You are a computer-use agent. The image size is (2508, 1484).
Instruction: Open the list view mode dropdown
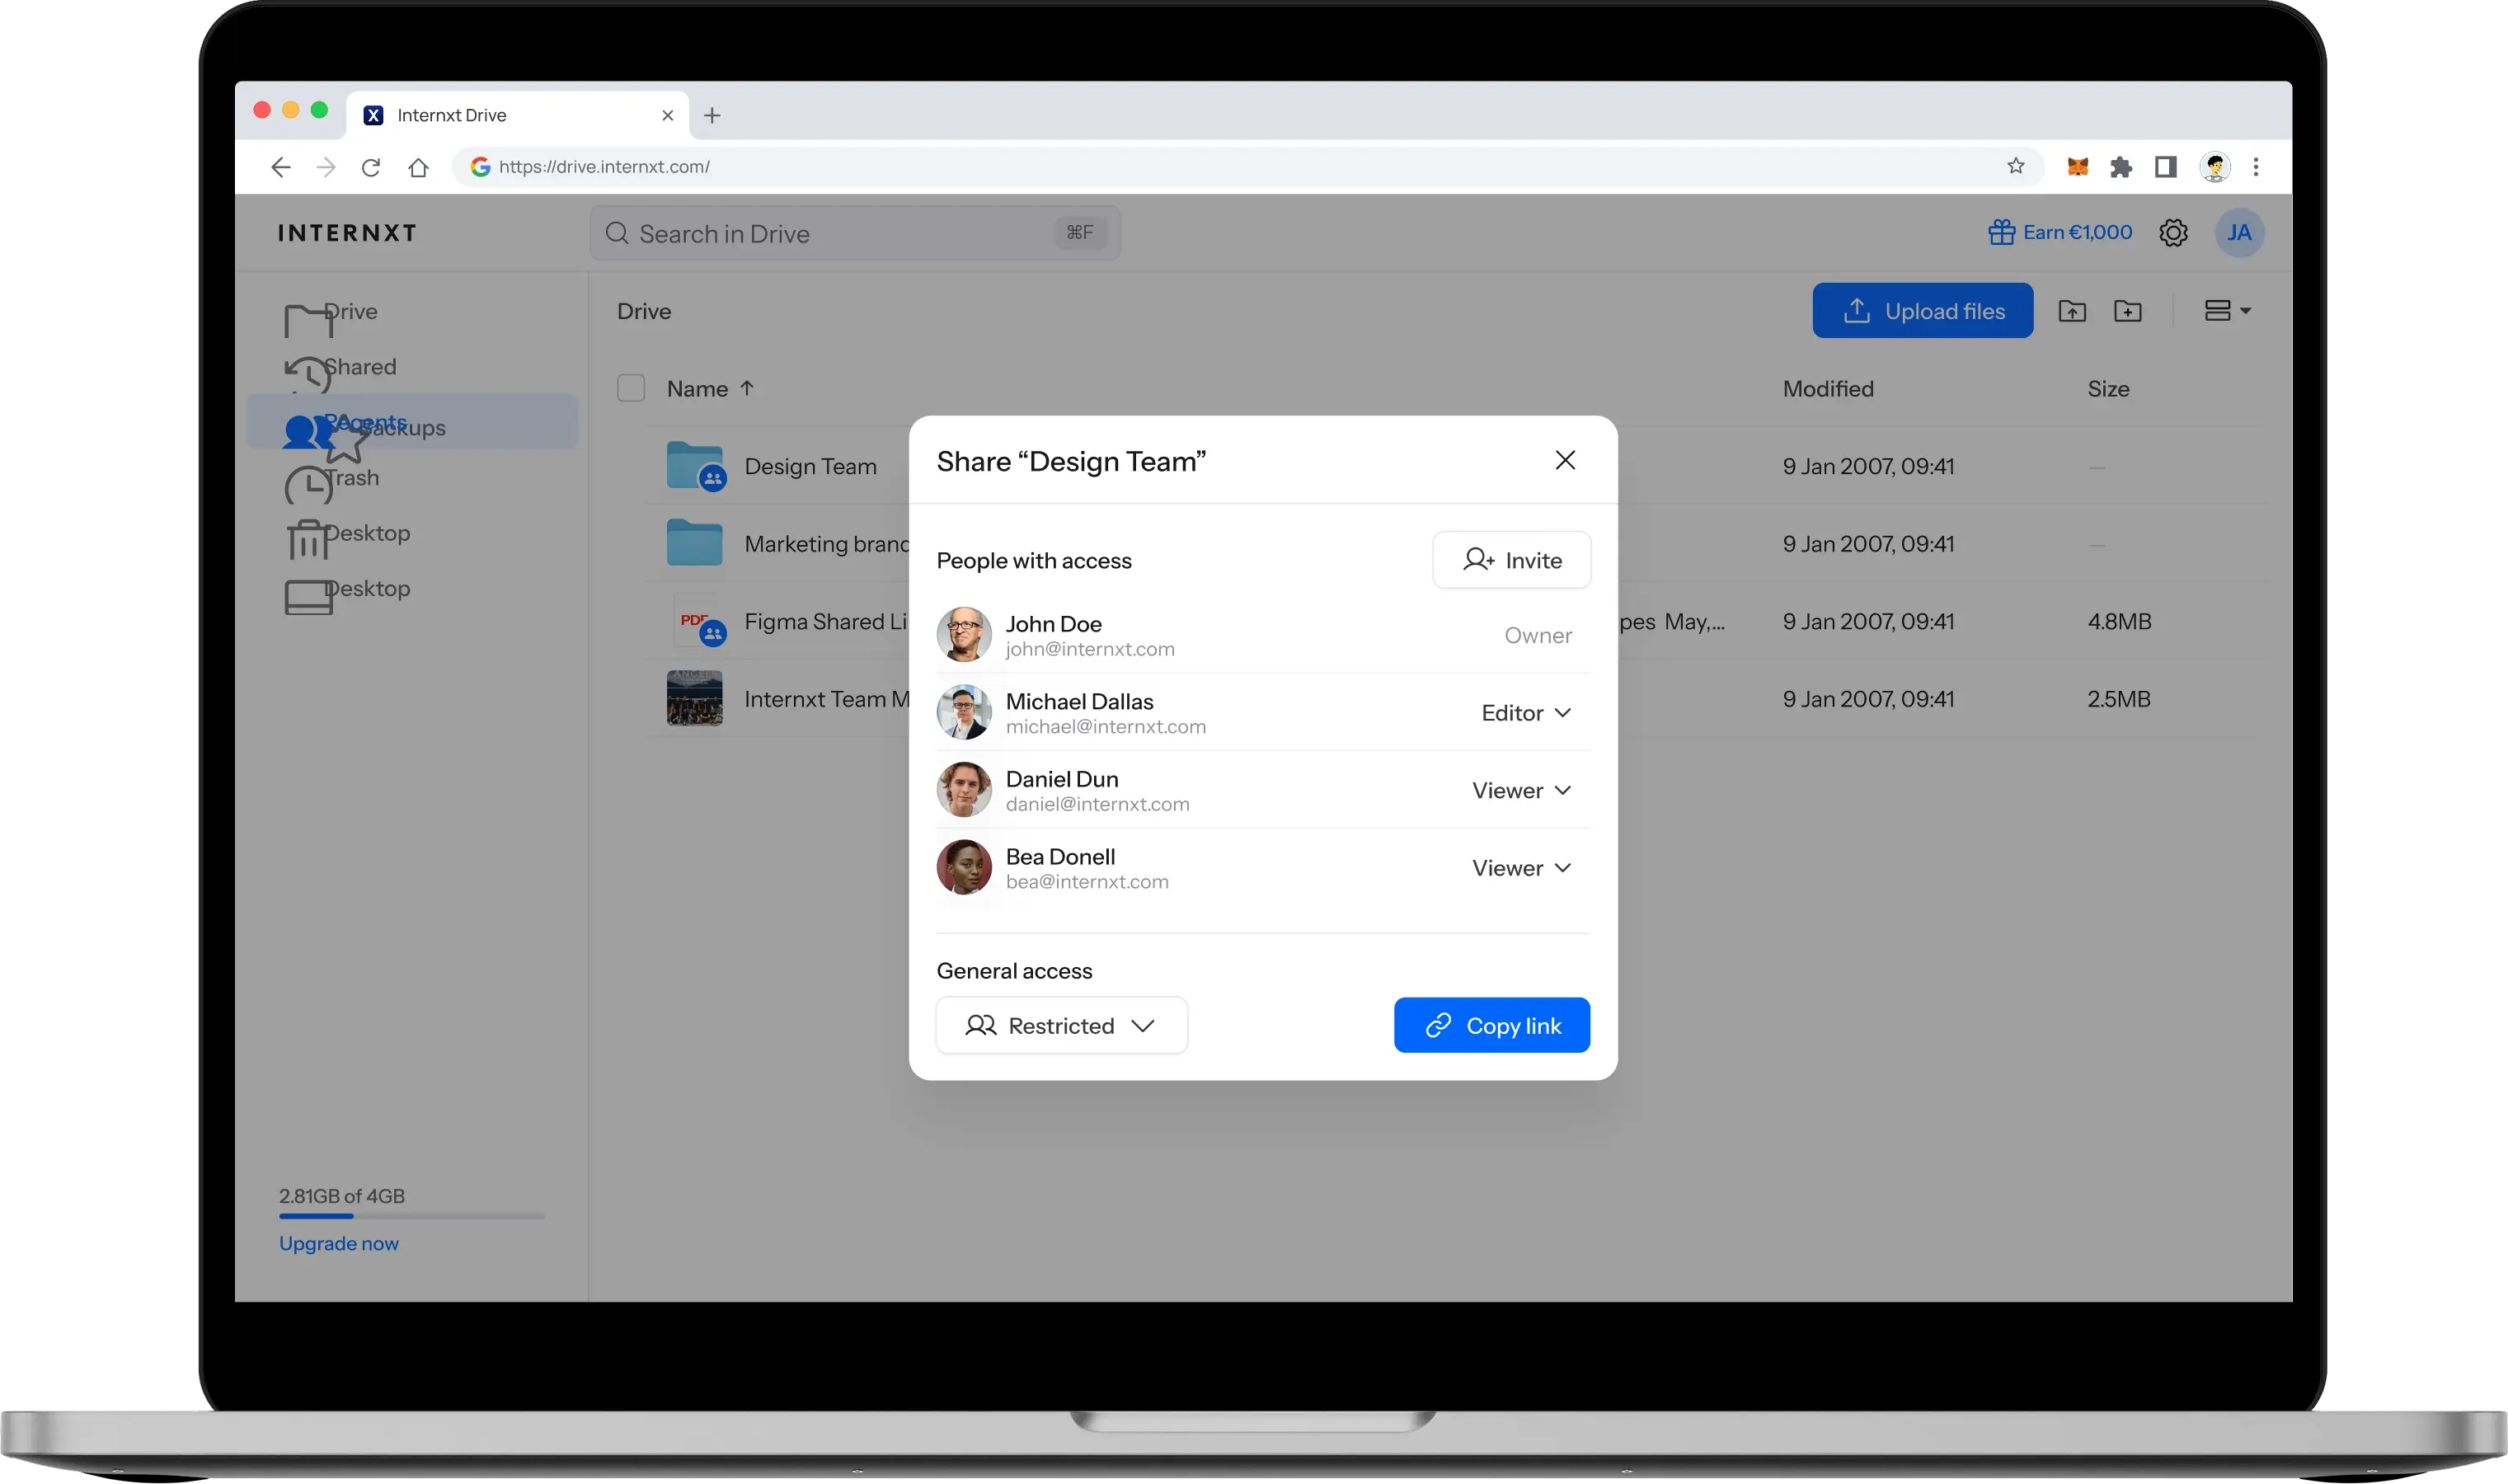point(2228,311)
